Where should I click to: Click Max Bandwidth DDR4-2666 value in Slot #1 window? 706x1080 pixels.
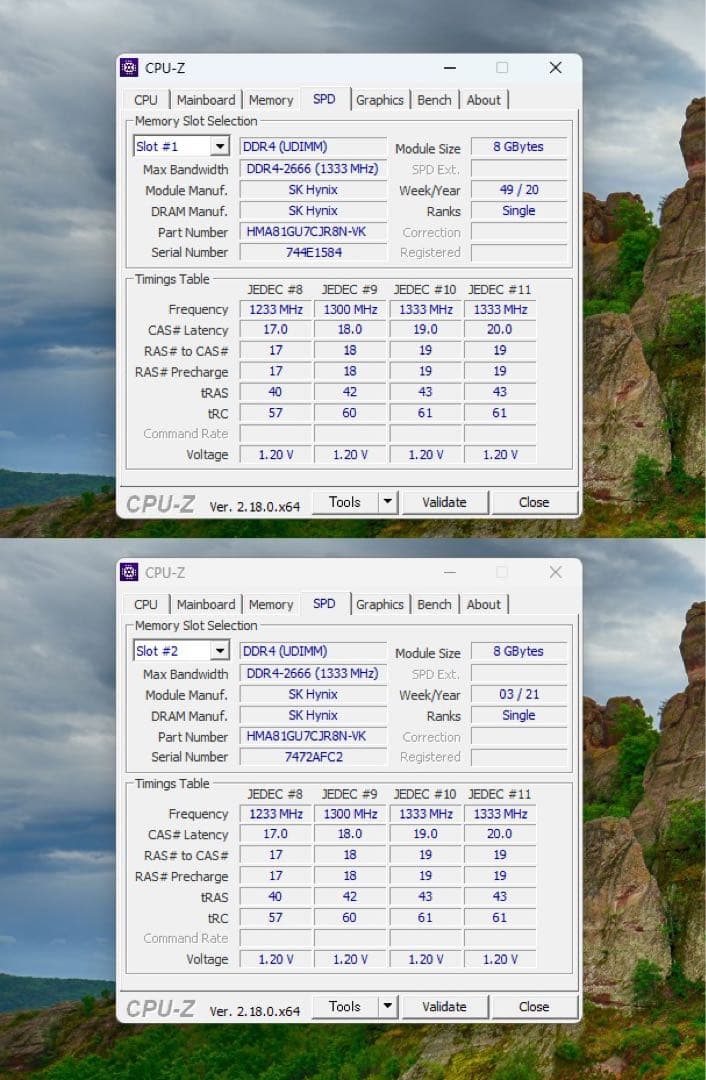313,168
